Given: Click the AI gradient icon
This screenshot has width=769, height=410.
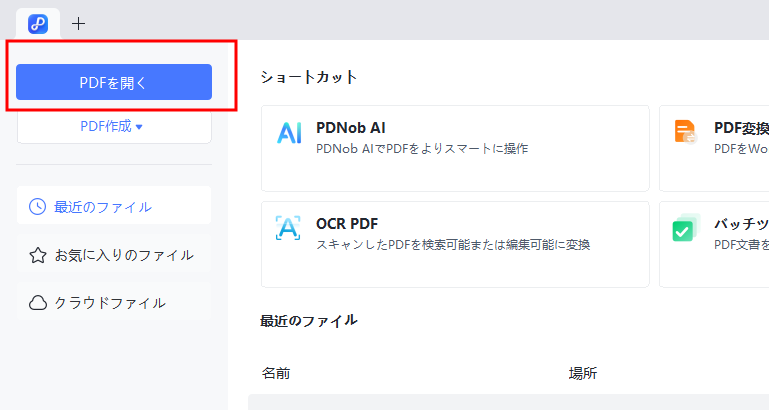Looking at the screenshot, I should point(289,133).
